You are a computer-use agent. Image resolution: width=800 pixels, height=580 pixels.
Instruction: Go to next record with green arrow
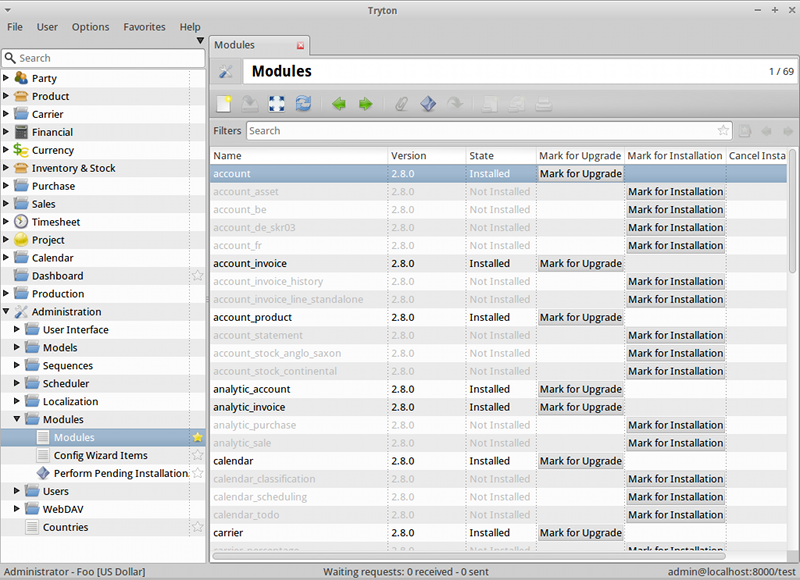pyautogui.click(x=365, y=103)
